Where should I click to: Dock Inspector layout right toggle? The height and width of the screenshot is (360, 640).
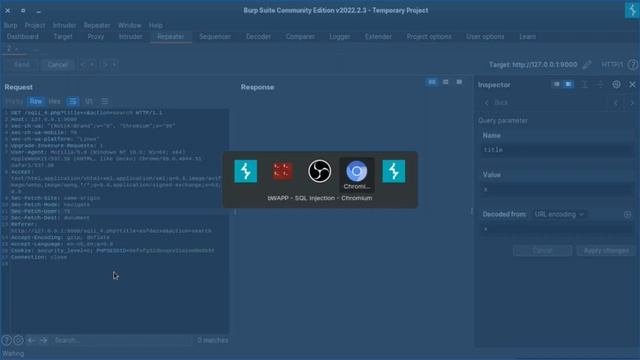(x=568, y=84)
